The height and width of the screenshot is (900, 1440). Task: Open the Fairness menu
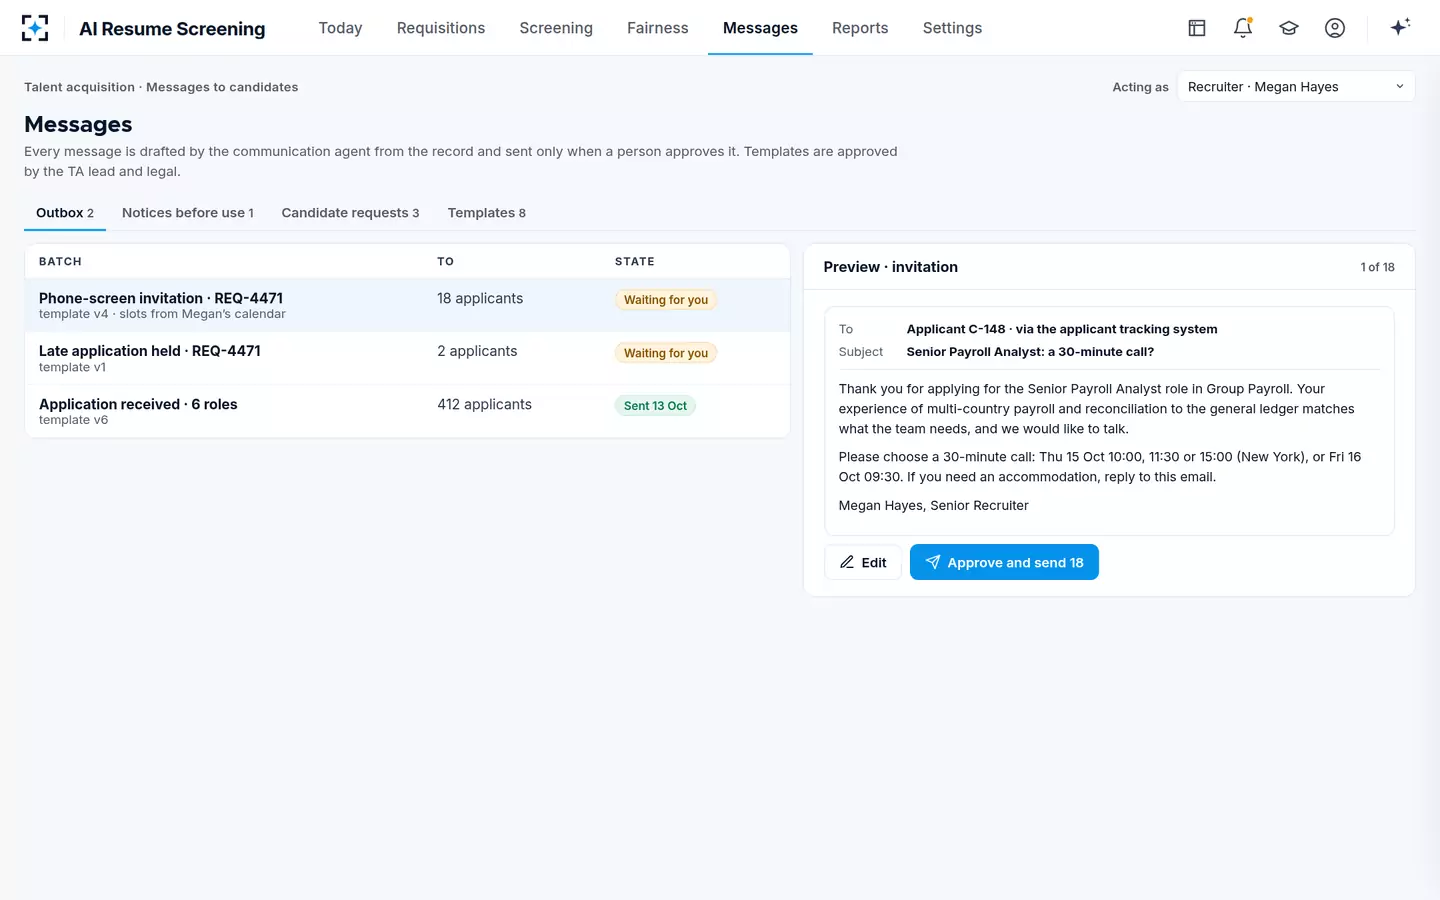pyautogui.click(x=658, y=28)
